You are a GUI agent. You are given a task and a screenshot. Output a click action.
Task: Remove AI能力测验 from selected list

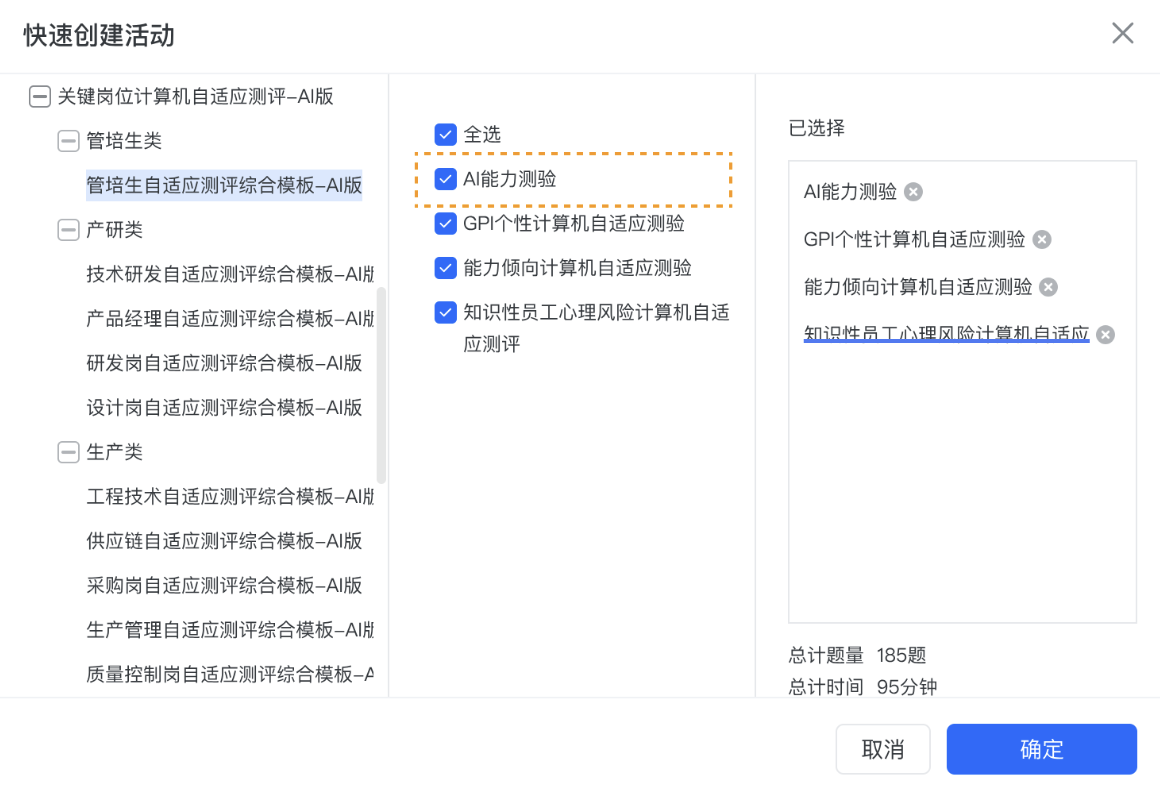point(914,192)
